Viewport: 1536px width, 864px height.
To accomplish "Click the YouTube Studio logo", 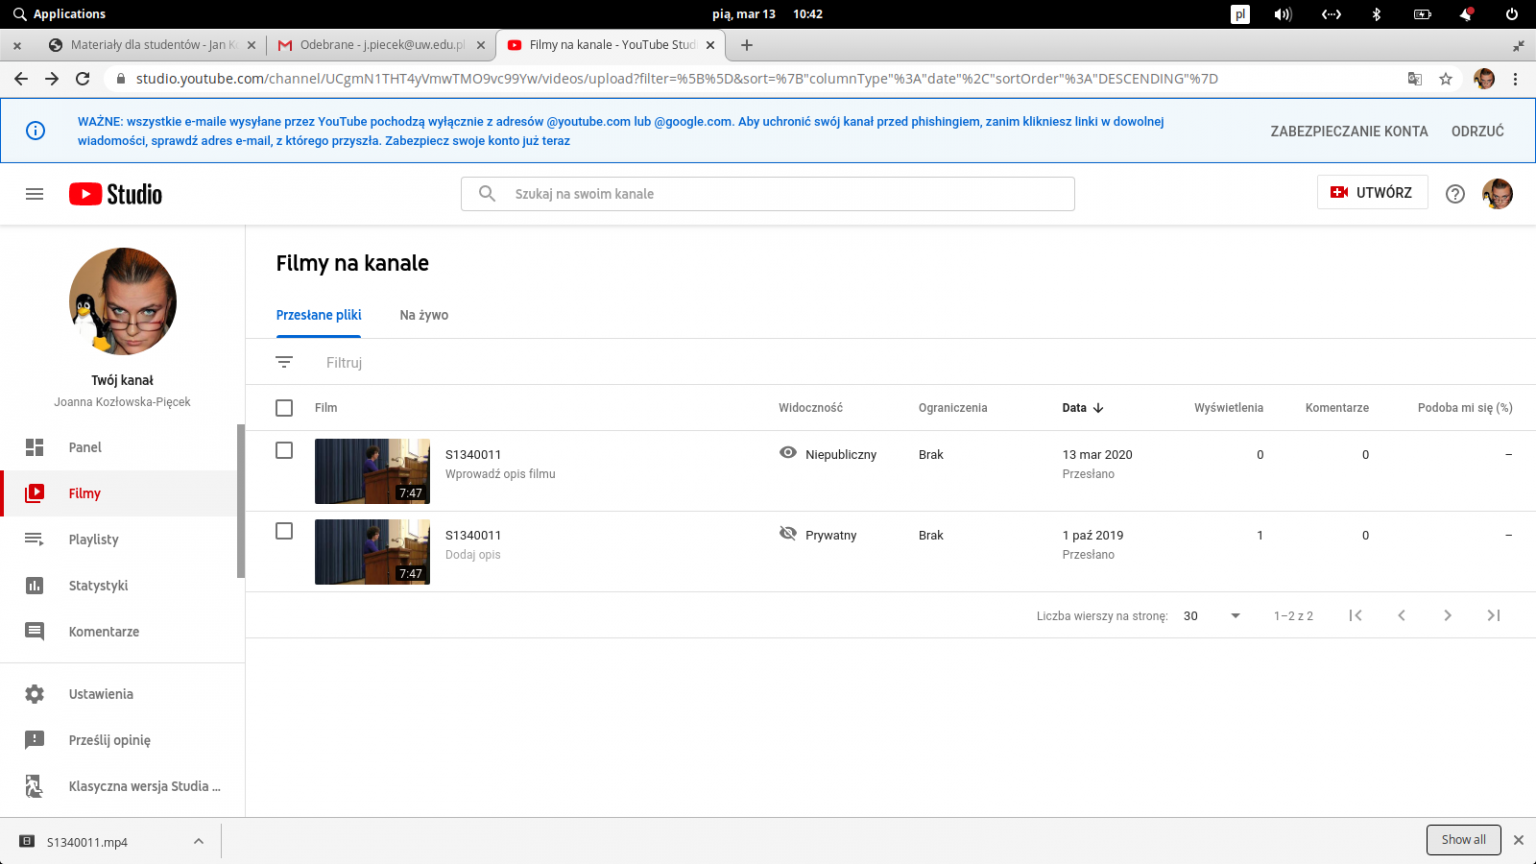I will (x=115, y=194).
